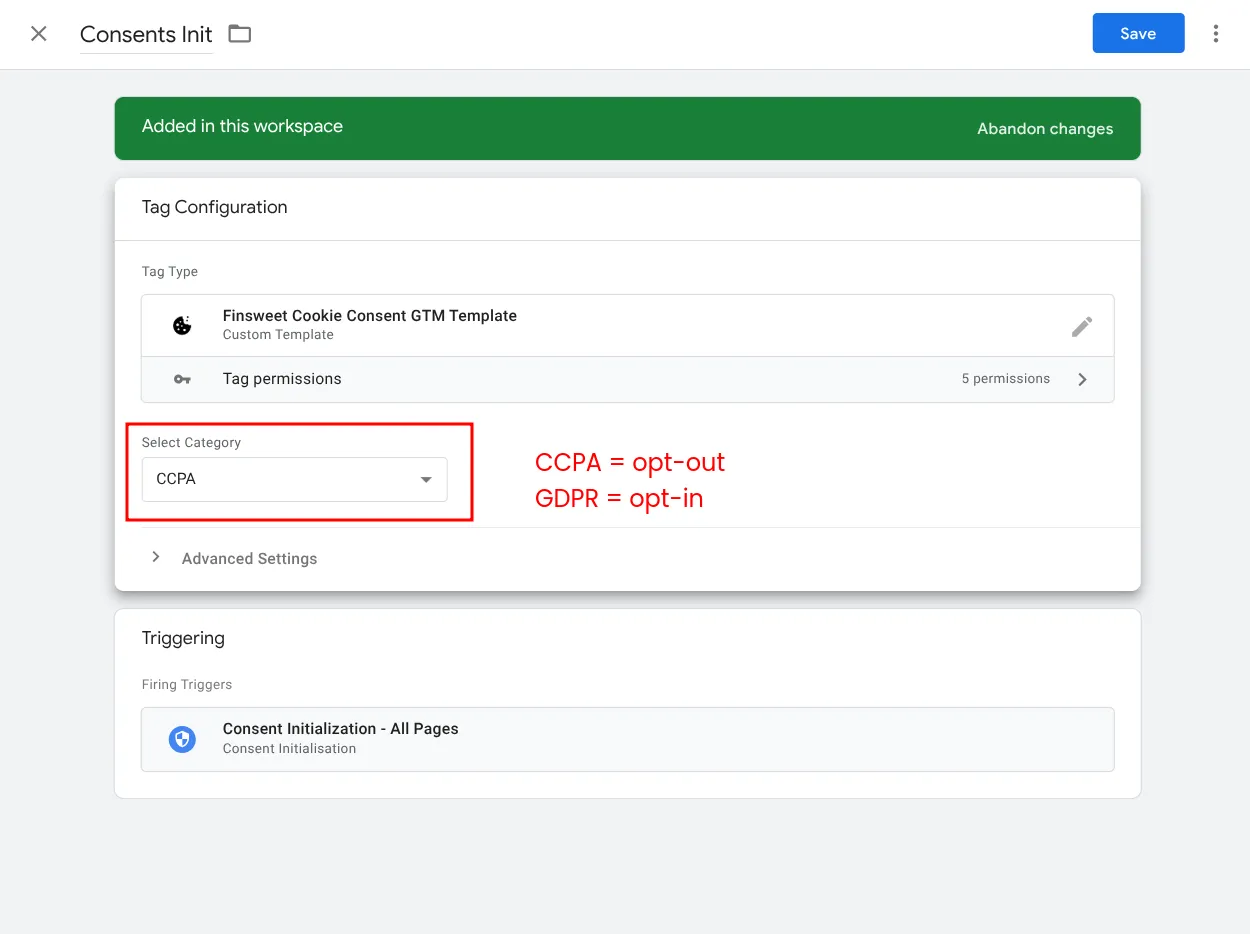Click the Custom Template subtitle
The width and height of the screenshot is (1250, 934).
(278, 335)
